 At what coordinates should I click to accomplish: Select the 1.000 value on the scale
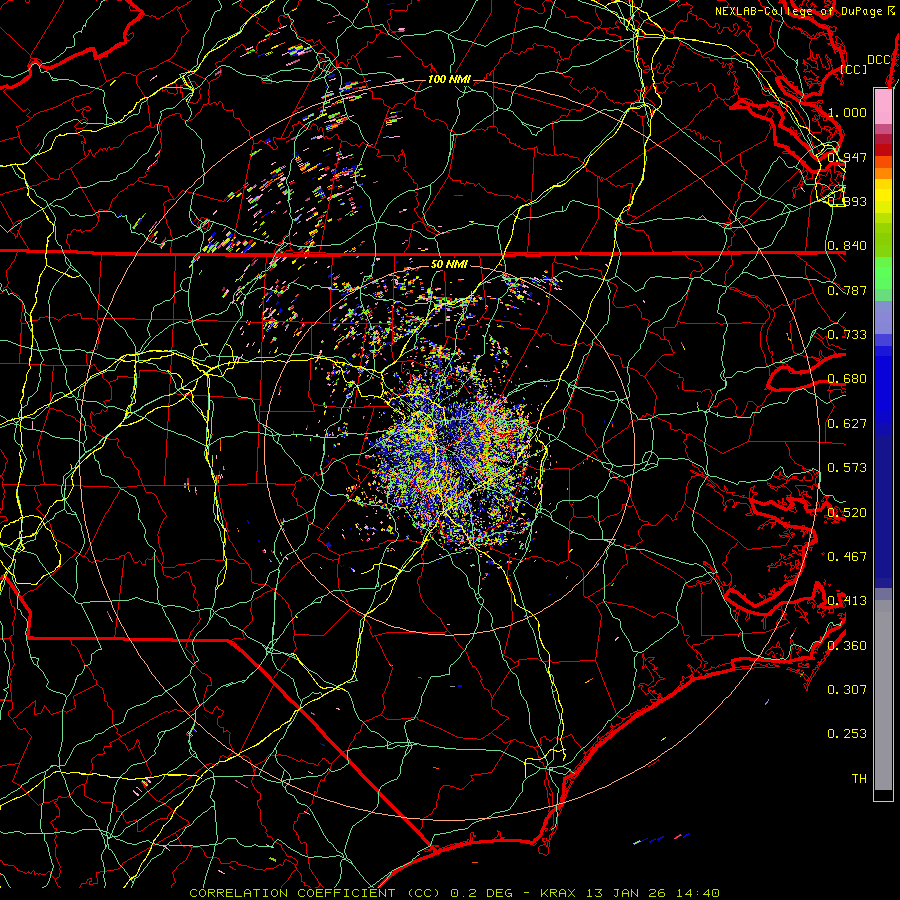[x=847, y=112]
